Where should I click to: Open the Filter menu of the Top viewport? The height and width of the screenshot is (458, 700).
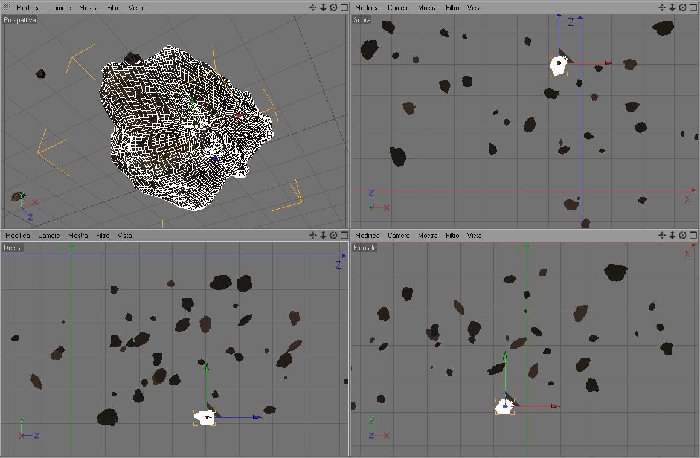[452, 8]
